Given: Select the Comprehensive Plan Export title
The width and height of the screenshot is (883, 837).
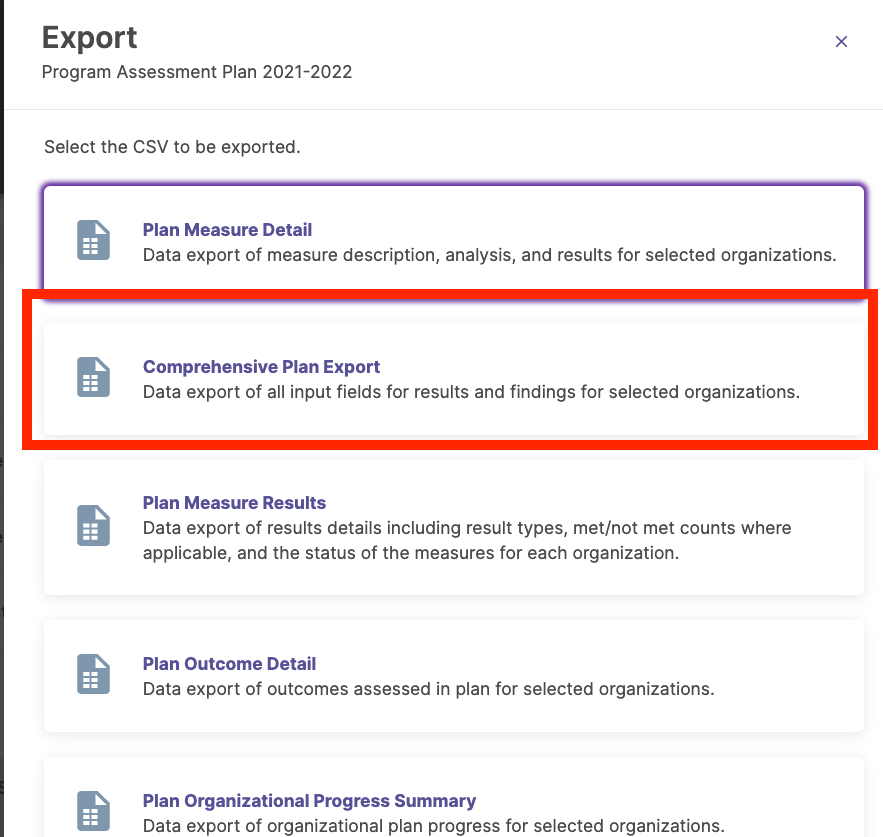Looking at the screenshot, I should point(261,367).
